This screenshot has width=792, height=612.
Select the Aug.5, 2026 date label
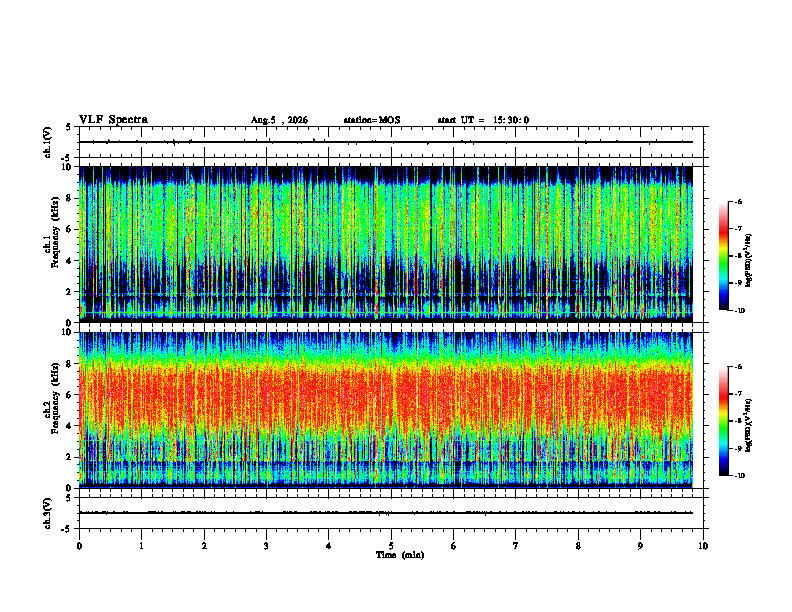pyautogui.click(x=279, y=120)
